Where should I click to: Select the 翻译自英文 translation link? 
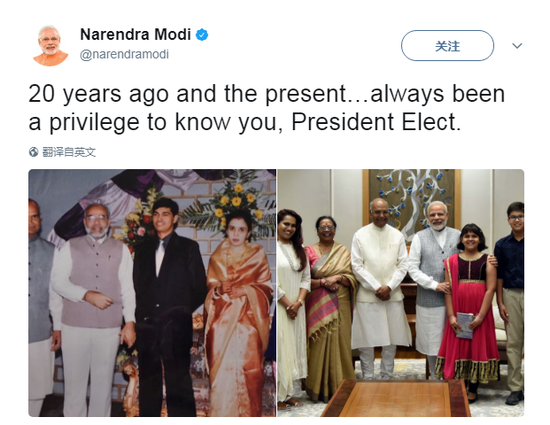(x=69, y=152)
